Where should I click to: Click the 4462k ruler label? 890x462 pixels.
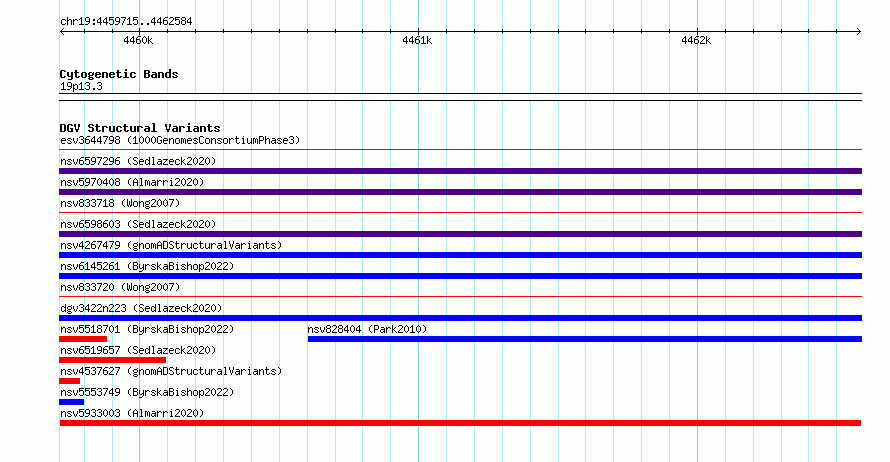pos(696,40)
